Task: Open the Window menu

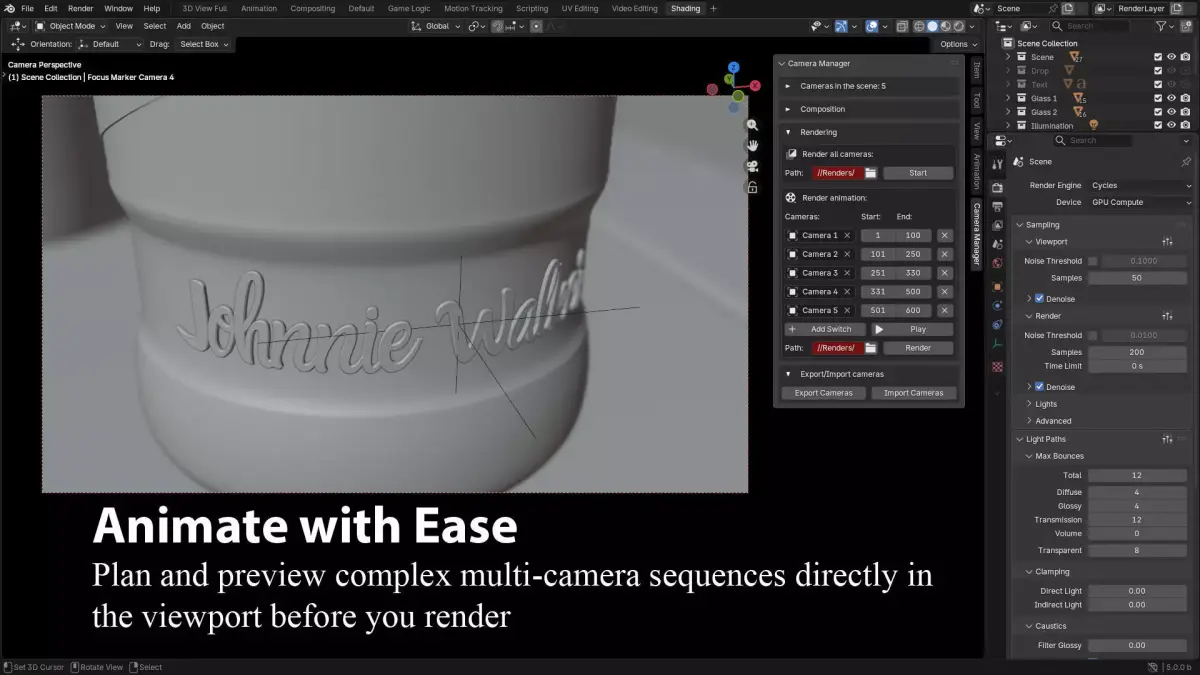Action: pos(119,8)
